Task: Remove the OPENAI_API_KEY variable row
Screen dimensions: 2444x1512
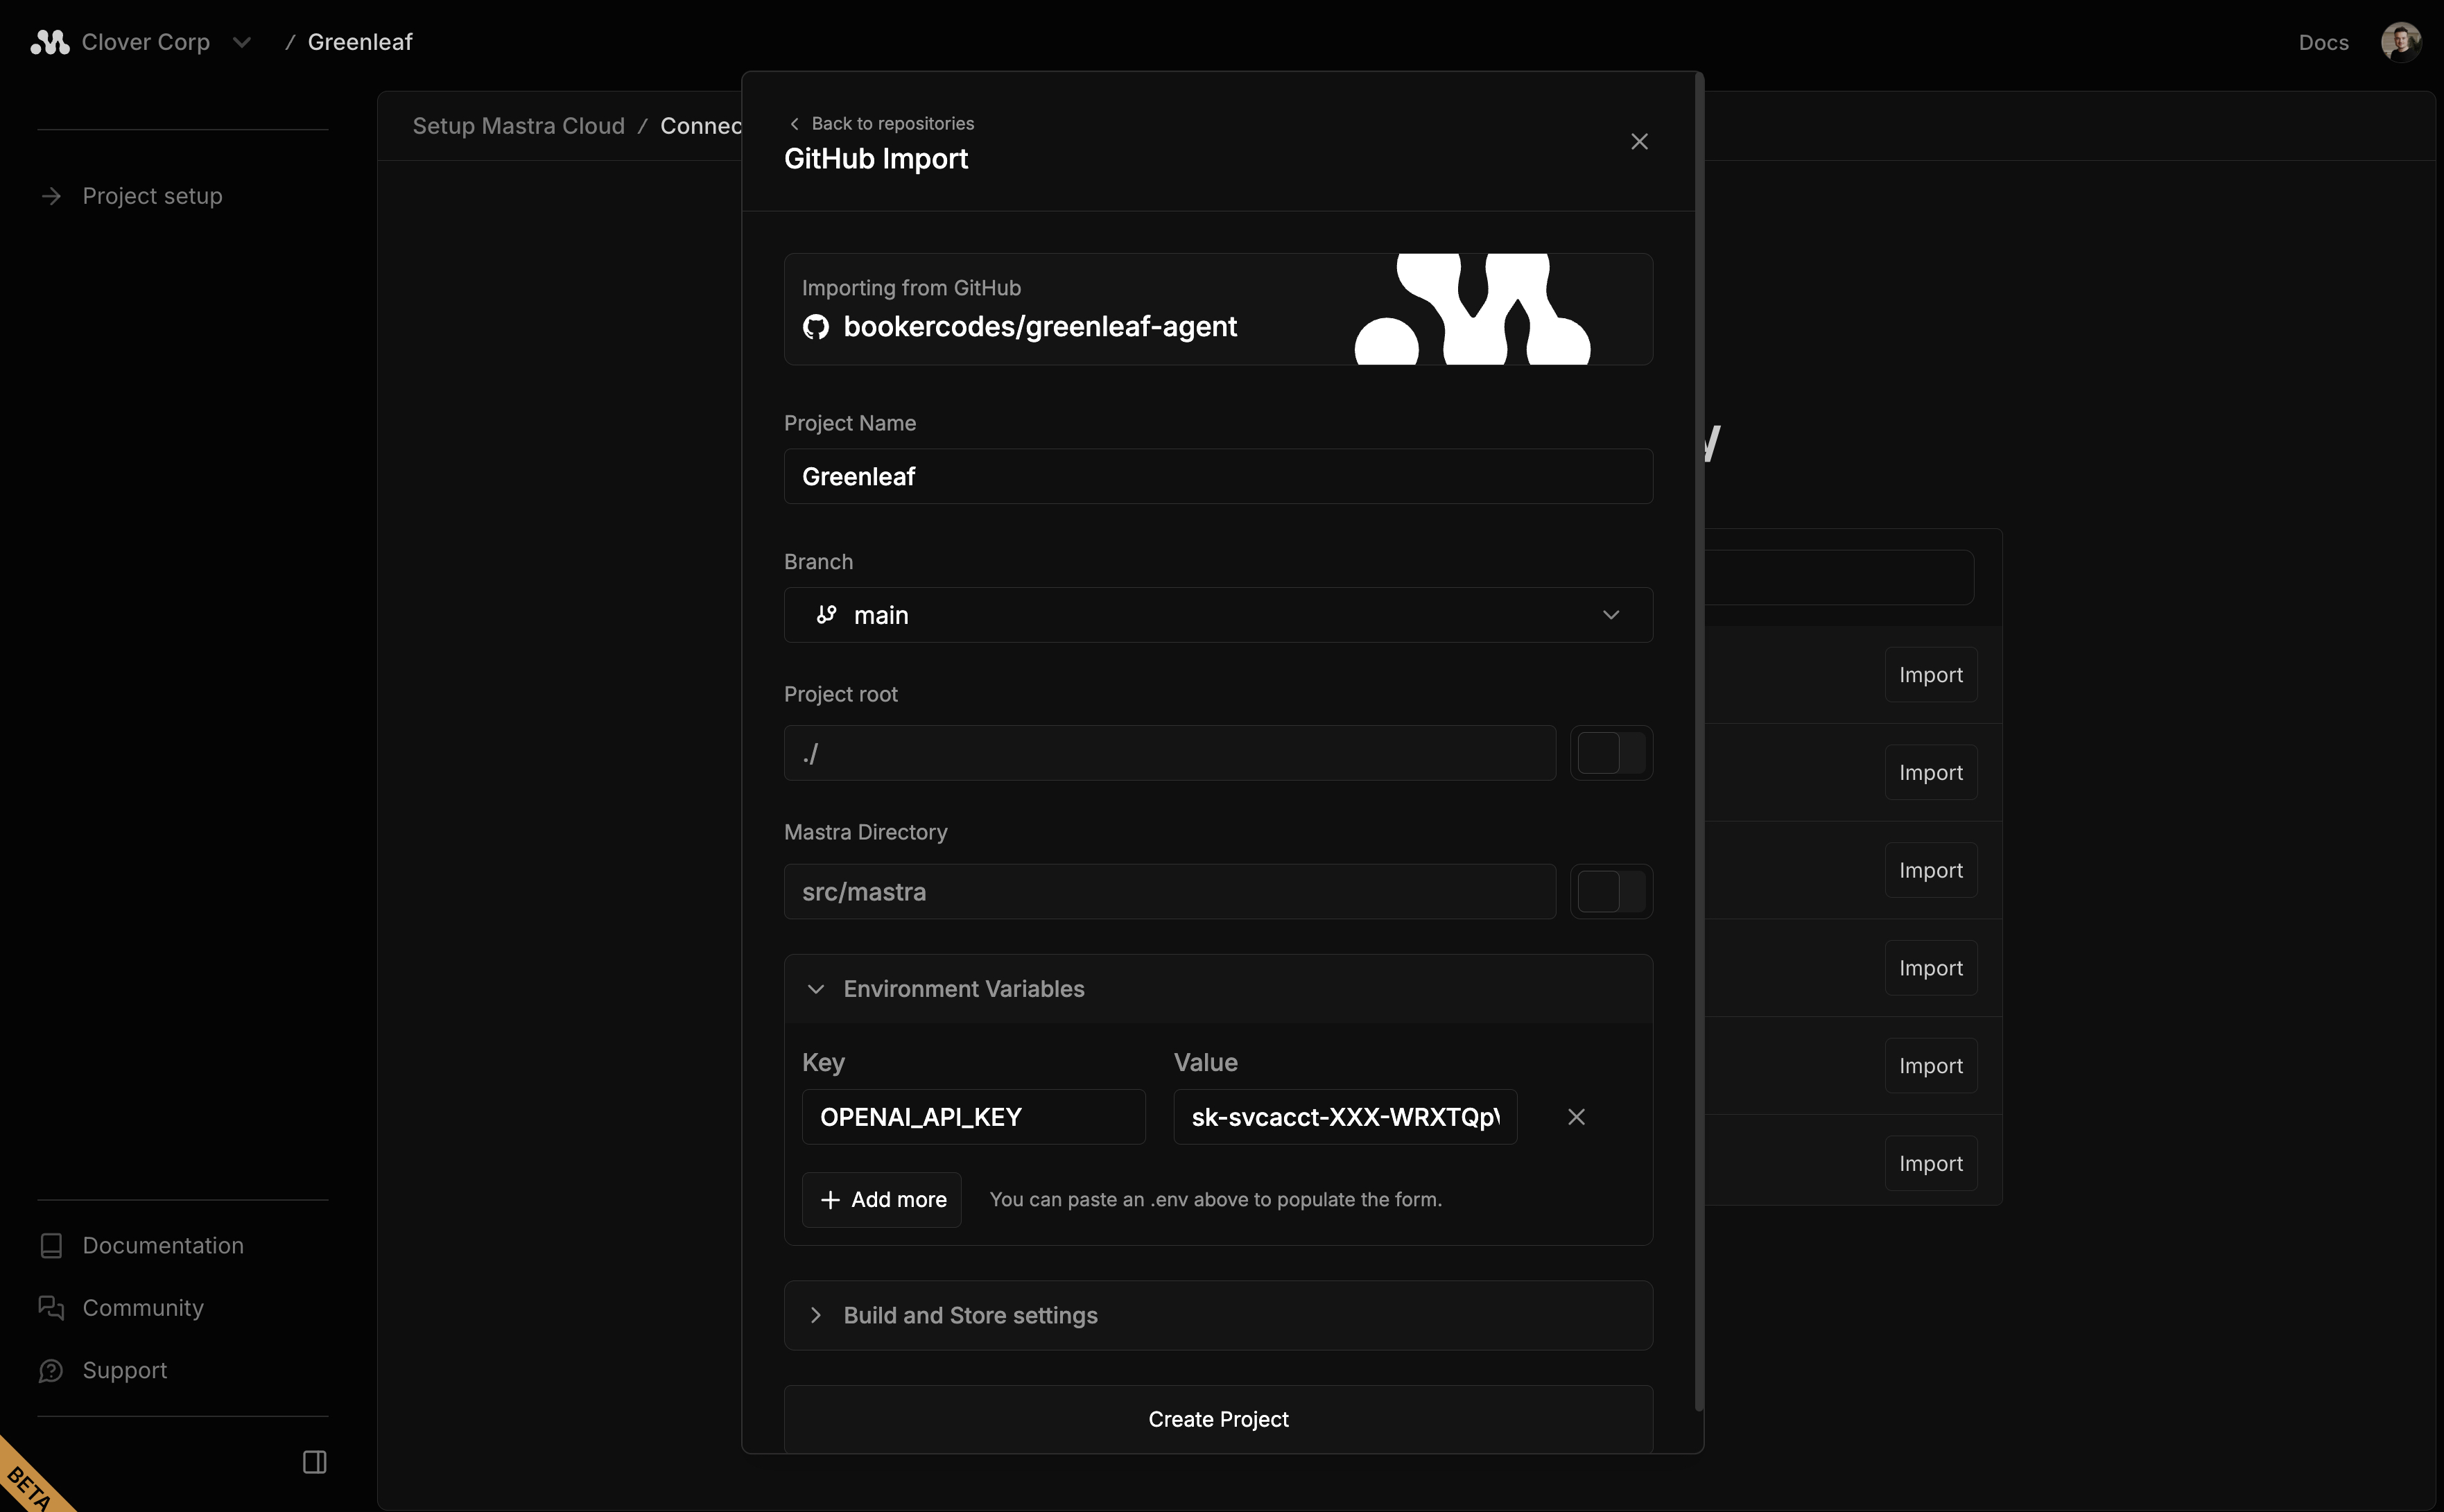Action: pos(1576,1117)
